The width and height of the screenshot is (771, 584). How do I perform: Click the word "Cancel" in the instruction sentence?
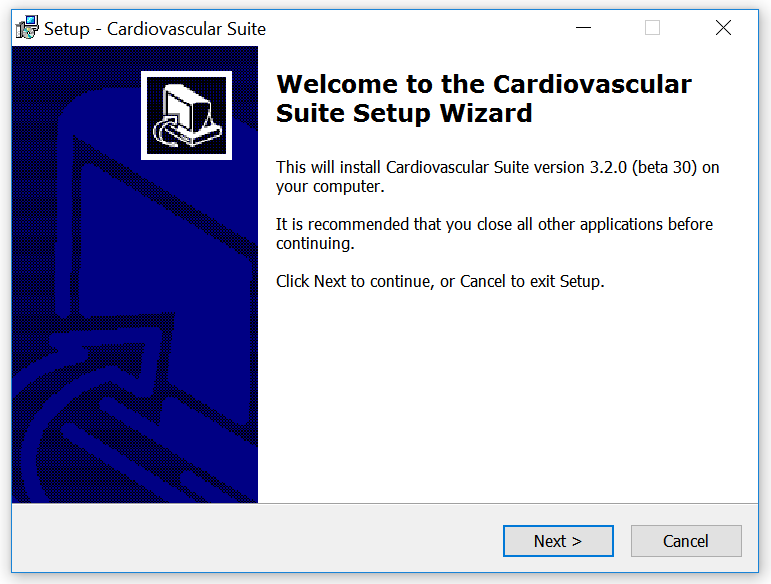click(483, 281)
